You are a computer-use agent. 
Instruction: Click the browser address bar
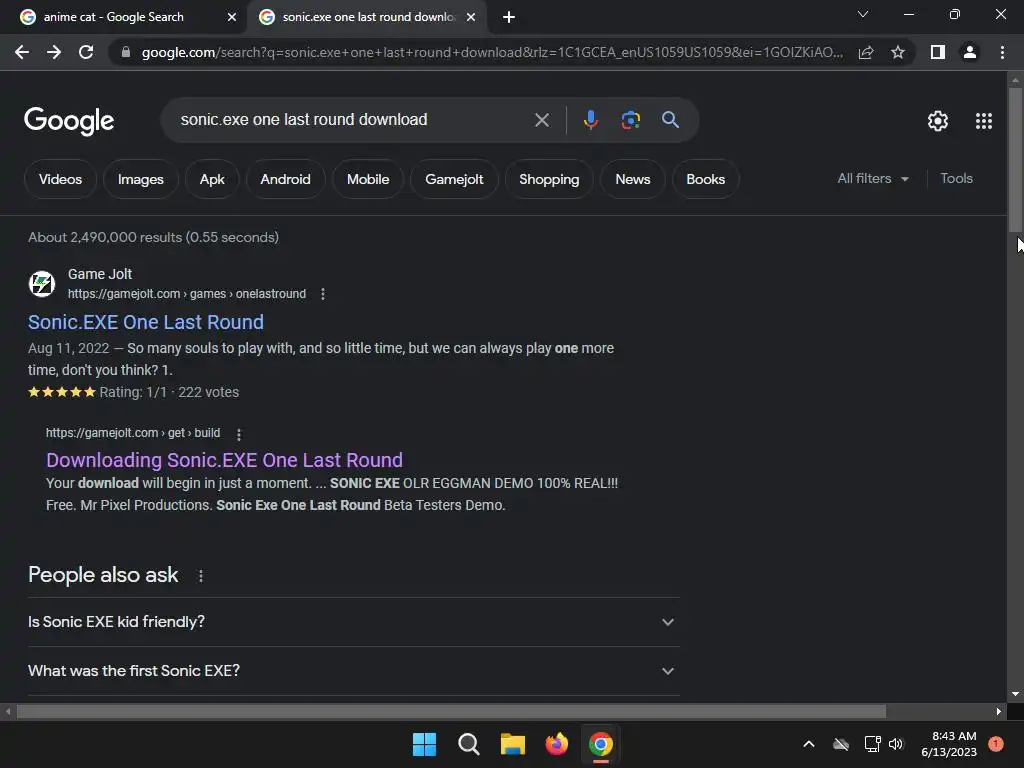492,52
